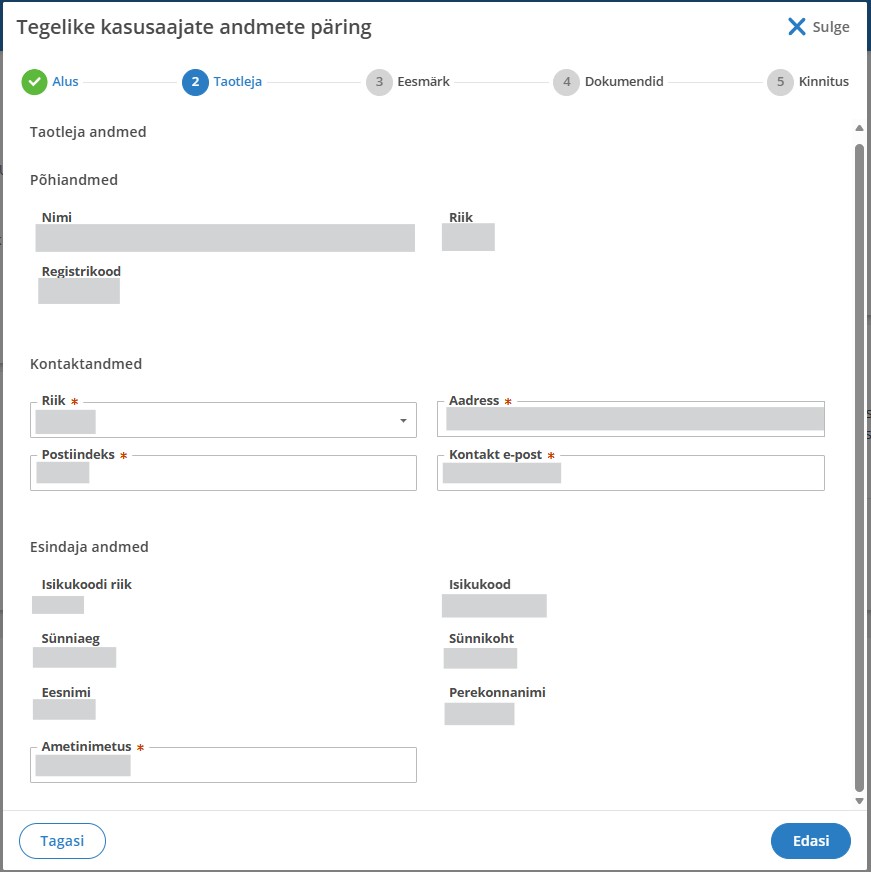The width and height of the screenshot is (871, 872).
Task: Click into the Postiindeks input field
Action: 223,473
